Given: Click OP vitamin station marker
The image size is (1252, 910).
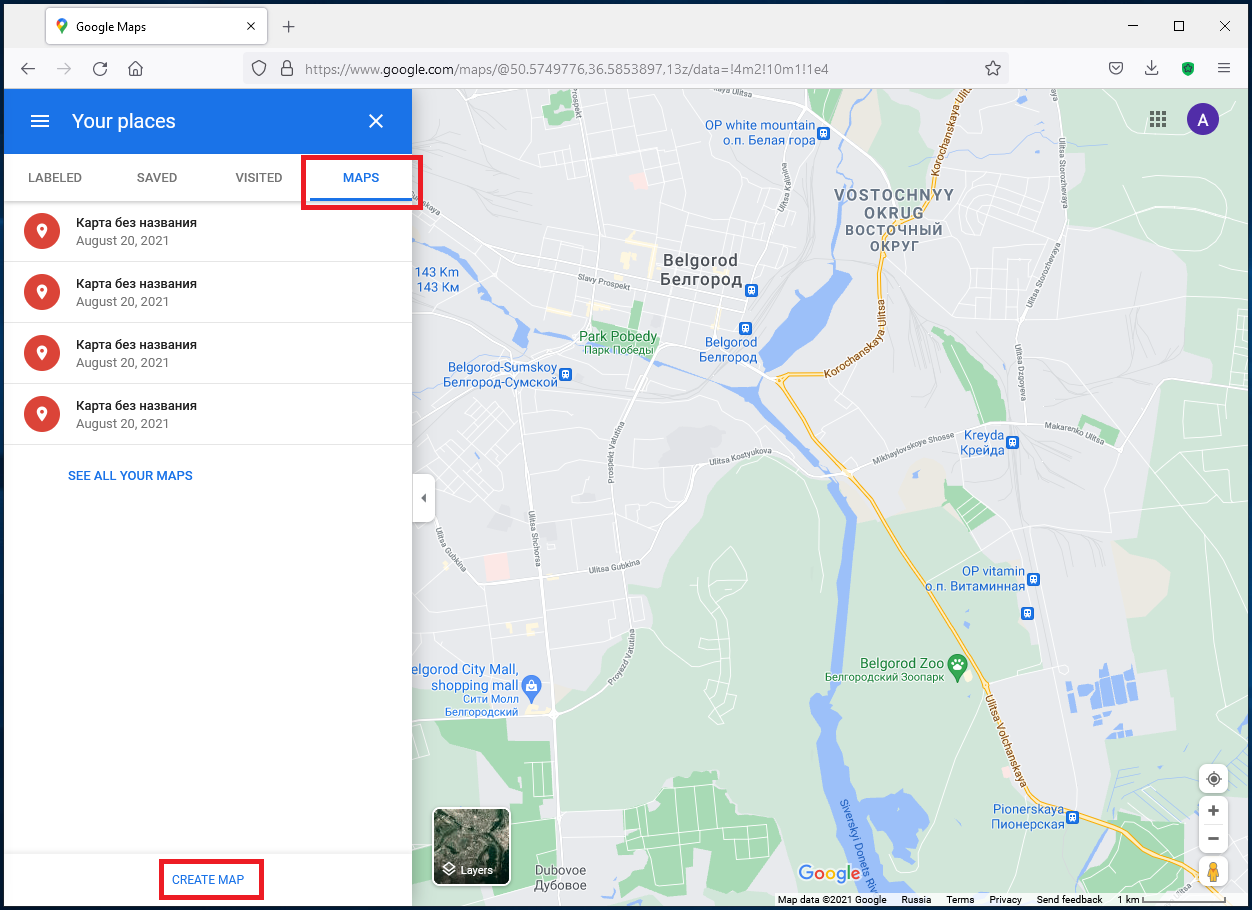Looking at the screenshot, I should tap(1034, 579).
